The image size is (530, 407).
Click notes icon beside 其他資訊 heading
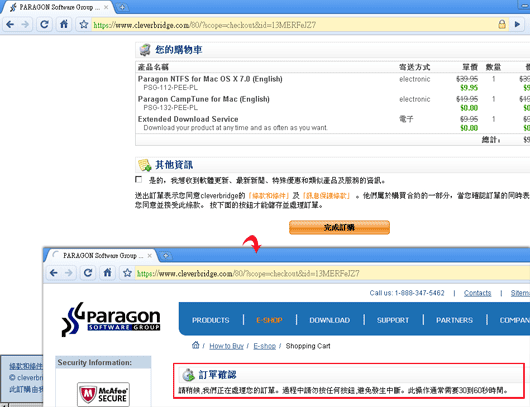pos(145,165)
